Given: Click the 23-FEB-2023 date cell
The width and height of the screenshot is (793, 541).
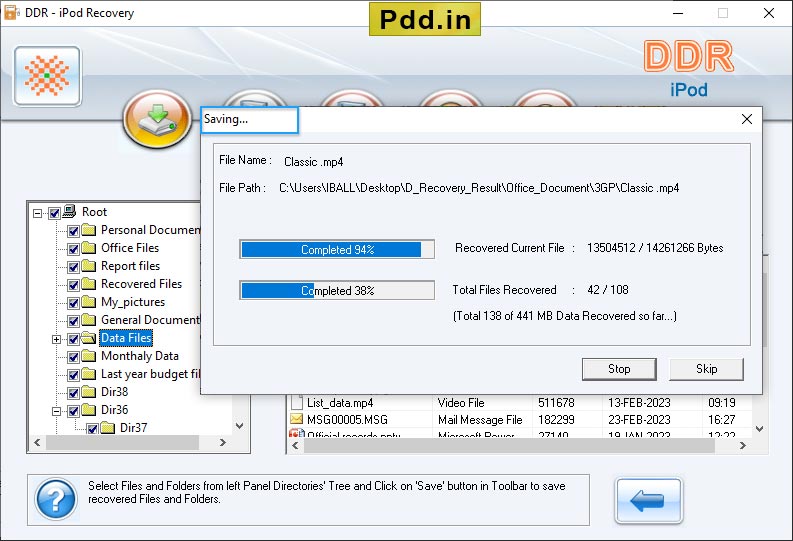Looking at the screenshot, I should [x=639, y=420].
